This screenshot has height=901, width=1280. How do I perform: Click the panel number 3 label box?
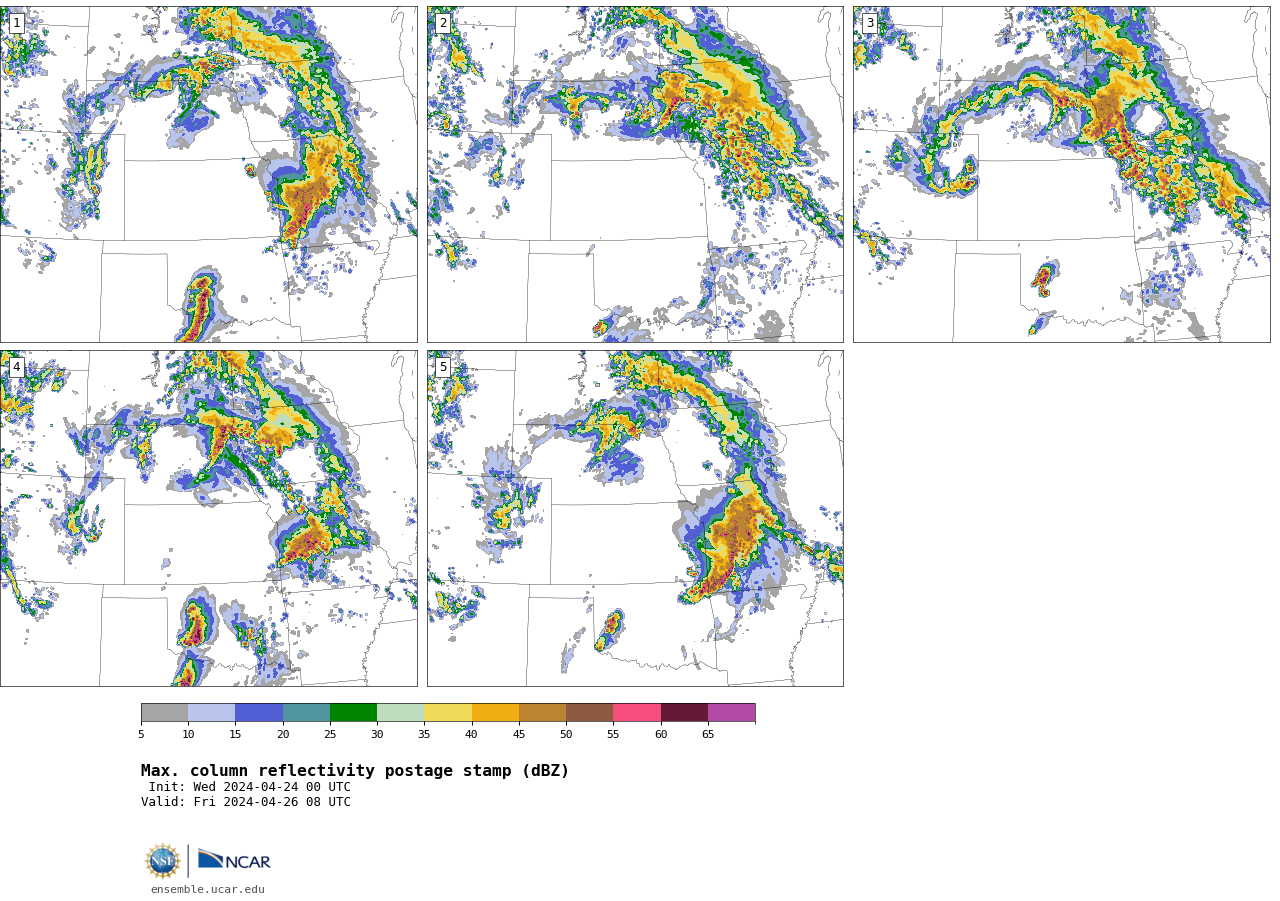click(x=869, y=23)
